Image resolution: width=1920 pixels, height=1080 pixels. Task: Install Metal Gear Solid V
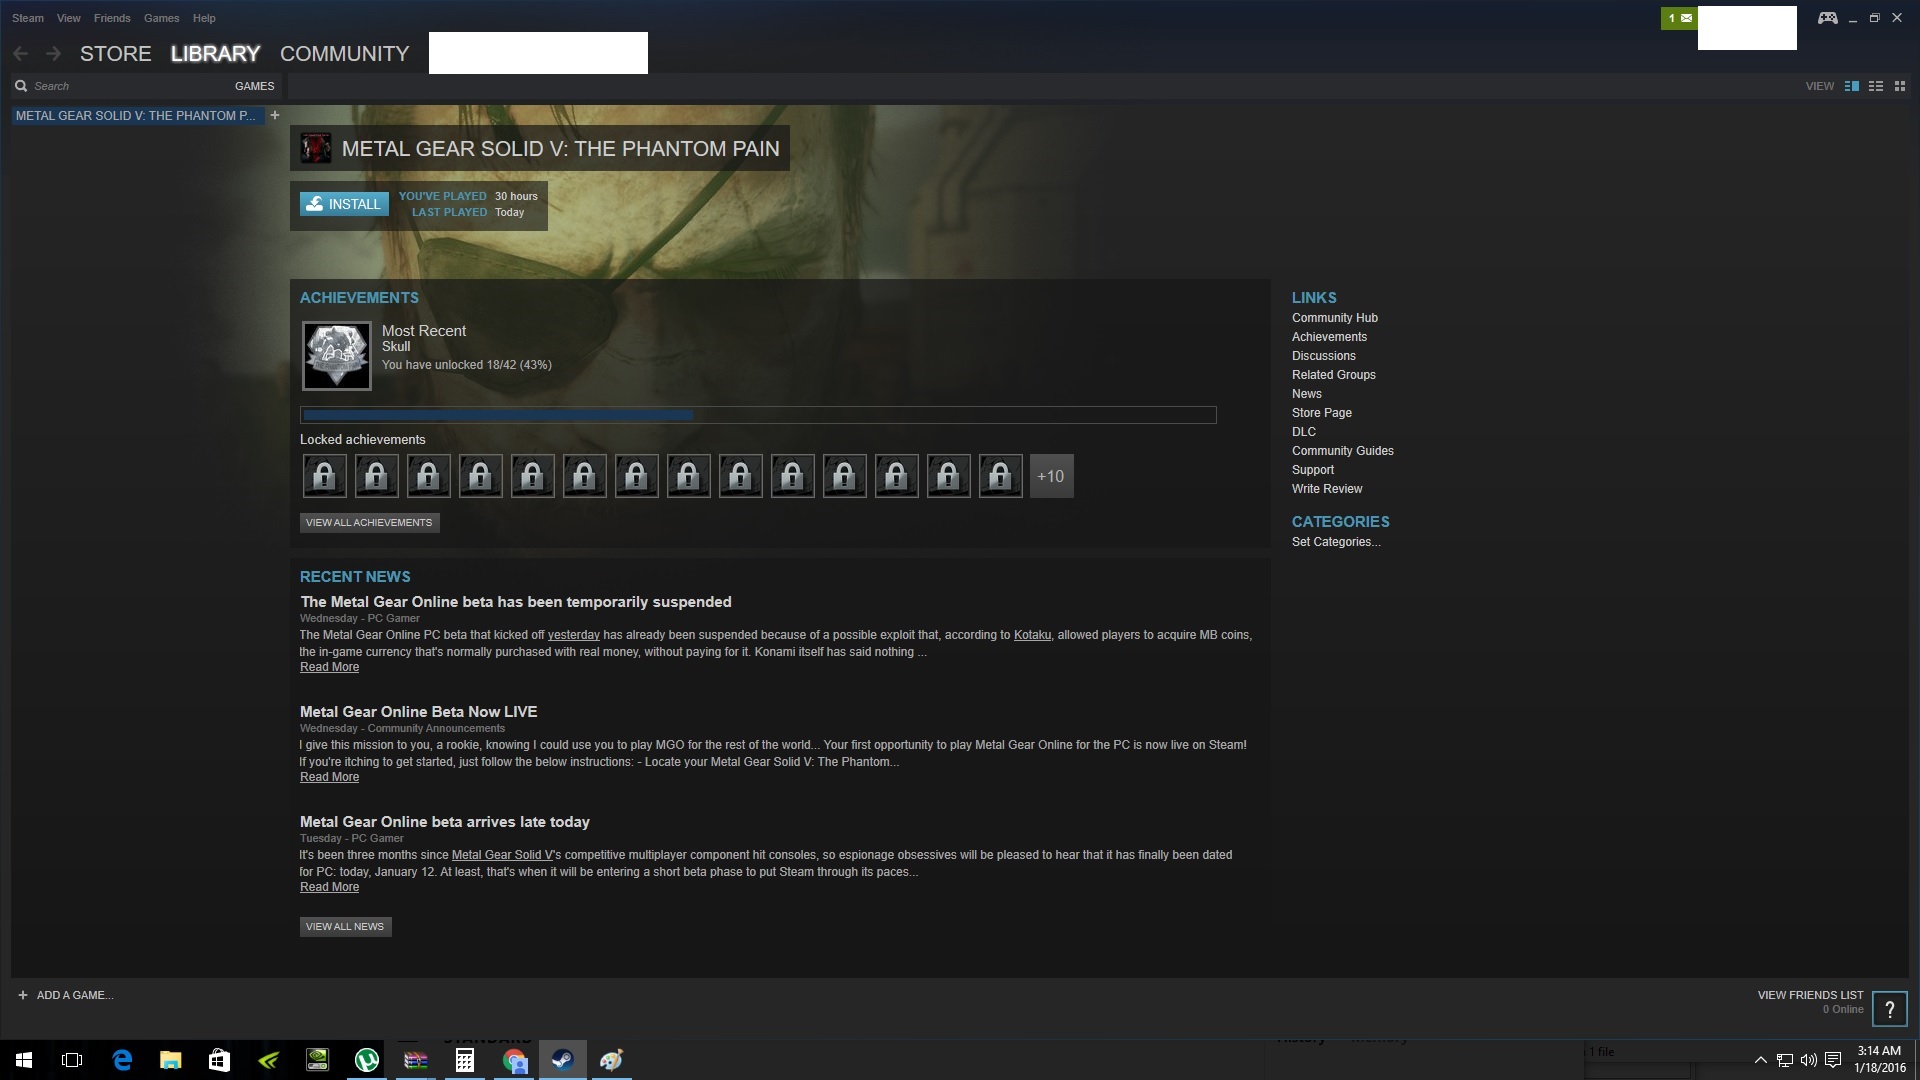coord(344,204)
